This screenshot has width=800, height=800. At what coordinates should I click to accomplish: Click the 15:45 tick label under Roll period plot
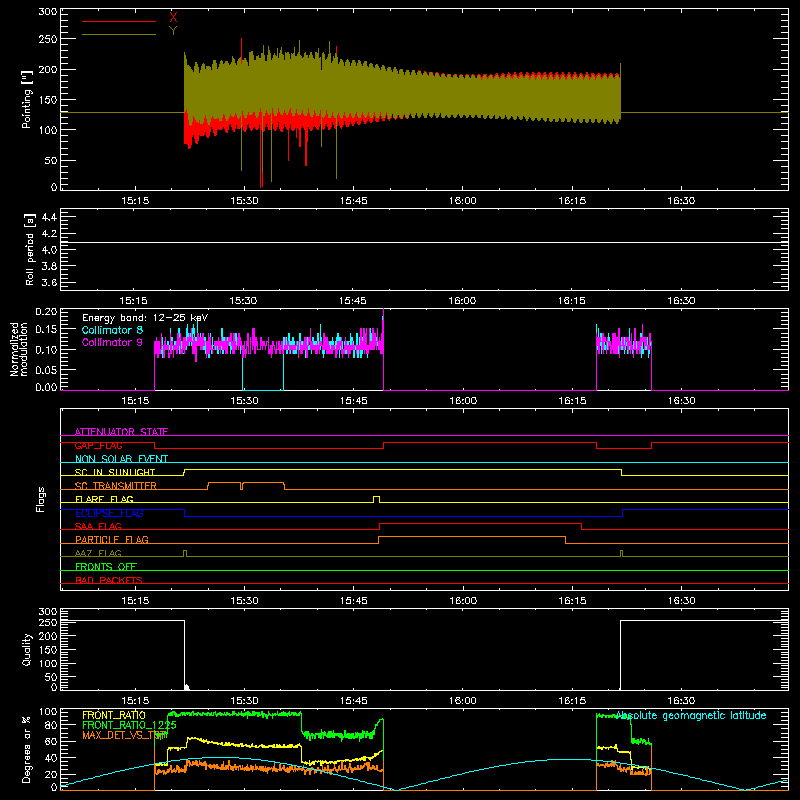coord(353,301)
